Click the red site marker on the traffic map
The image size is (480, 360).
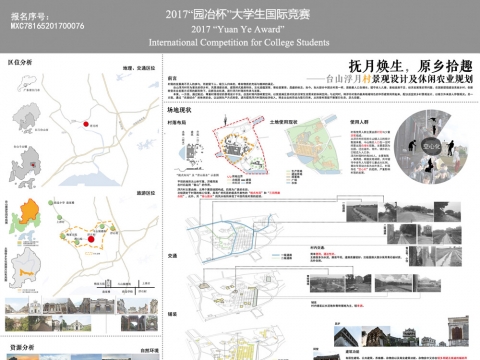[86, 124]
